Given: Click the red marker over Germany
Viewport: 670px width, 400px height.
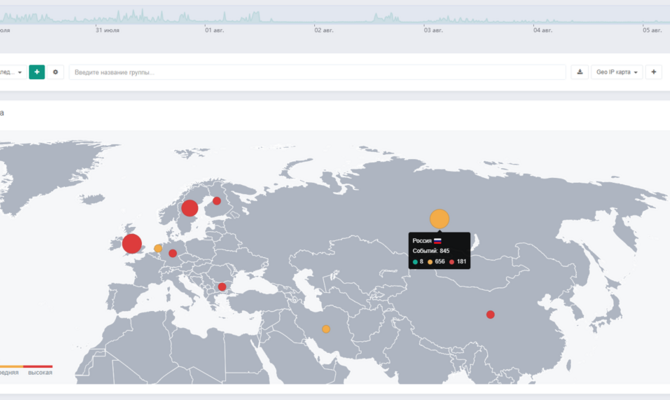Looking at the screenshot, I should click(x=173, y=253).
